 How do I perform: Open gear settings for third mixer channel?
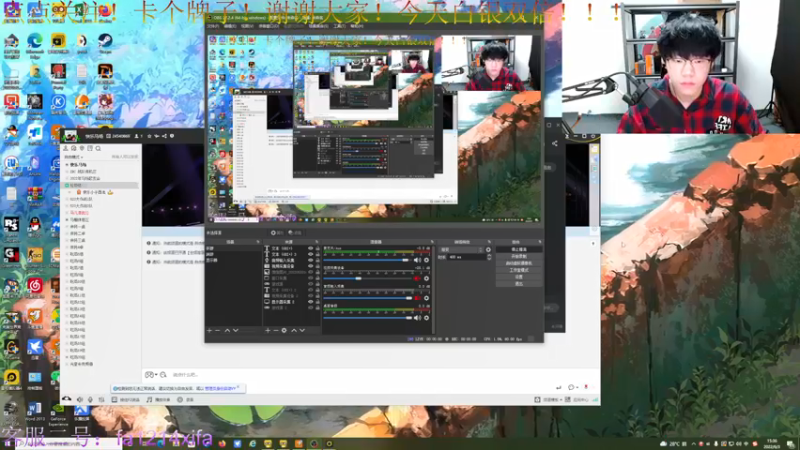(x=427, y=298)
